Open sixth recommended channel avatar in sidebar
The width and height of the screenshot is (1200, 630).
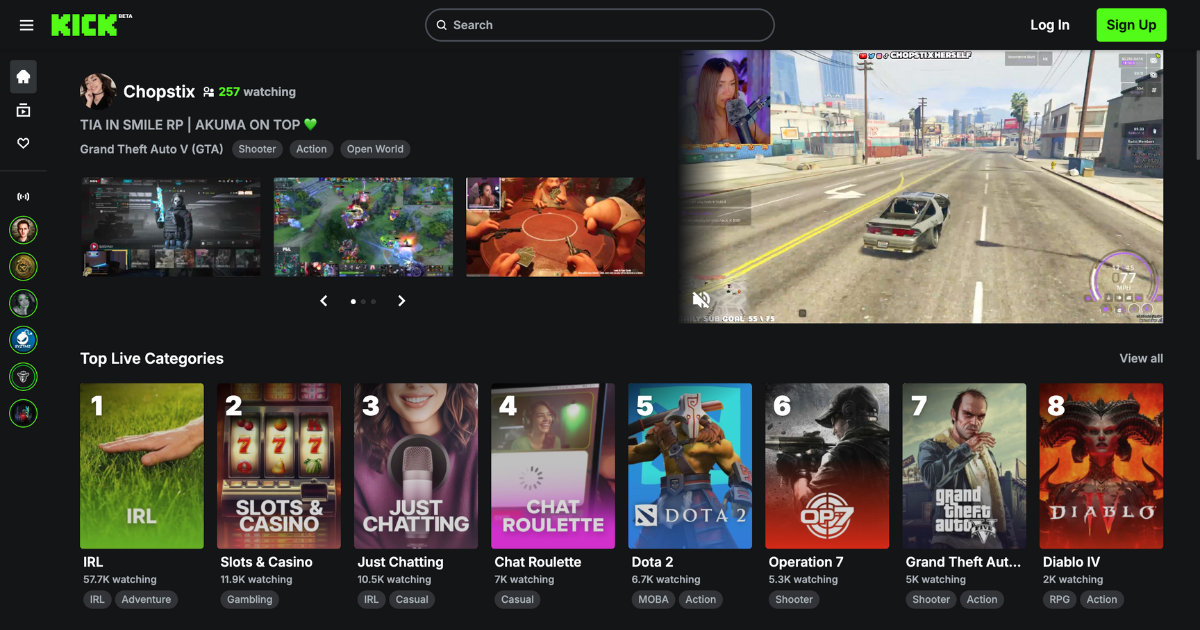[23, 412]
